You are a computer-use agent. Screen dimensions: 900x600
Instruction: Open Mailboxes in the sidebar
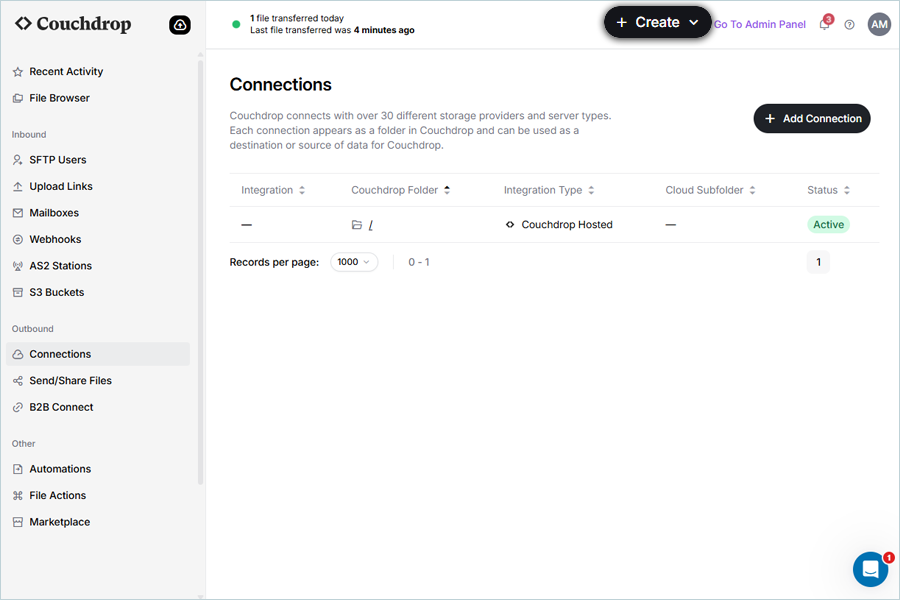tap(98, 213)
